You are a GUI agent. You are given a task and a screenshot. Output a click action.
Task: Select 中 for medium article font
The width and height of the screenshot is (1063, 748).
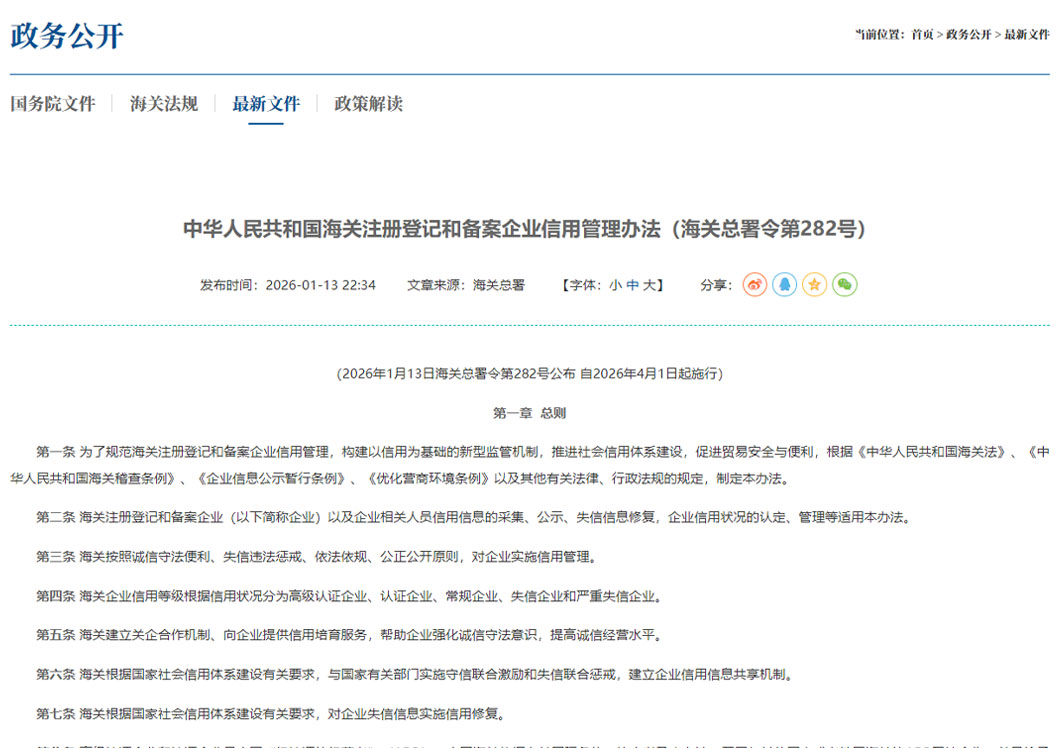632,285
